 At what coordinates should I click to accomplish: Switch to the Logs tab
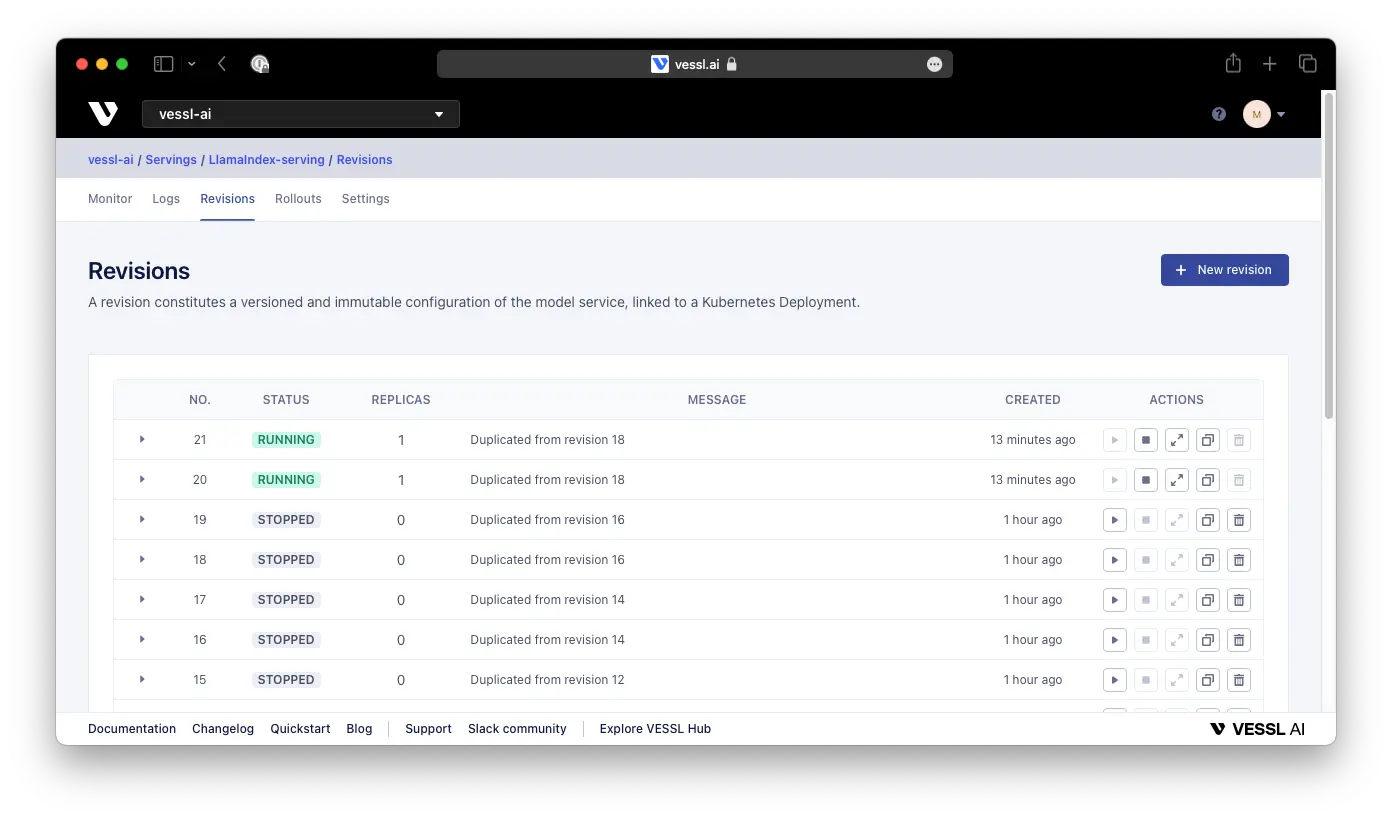coord(166,199)
